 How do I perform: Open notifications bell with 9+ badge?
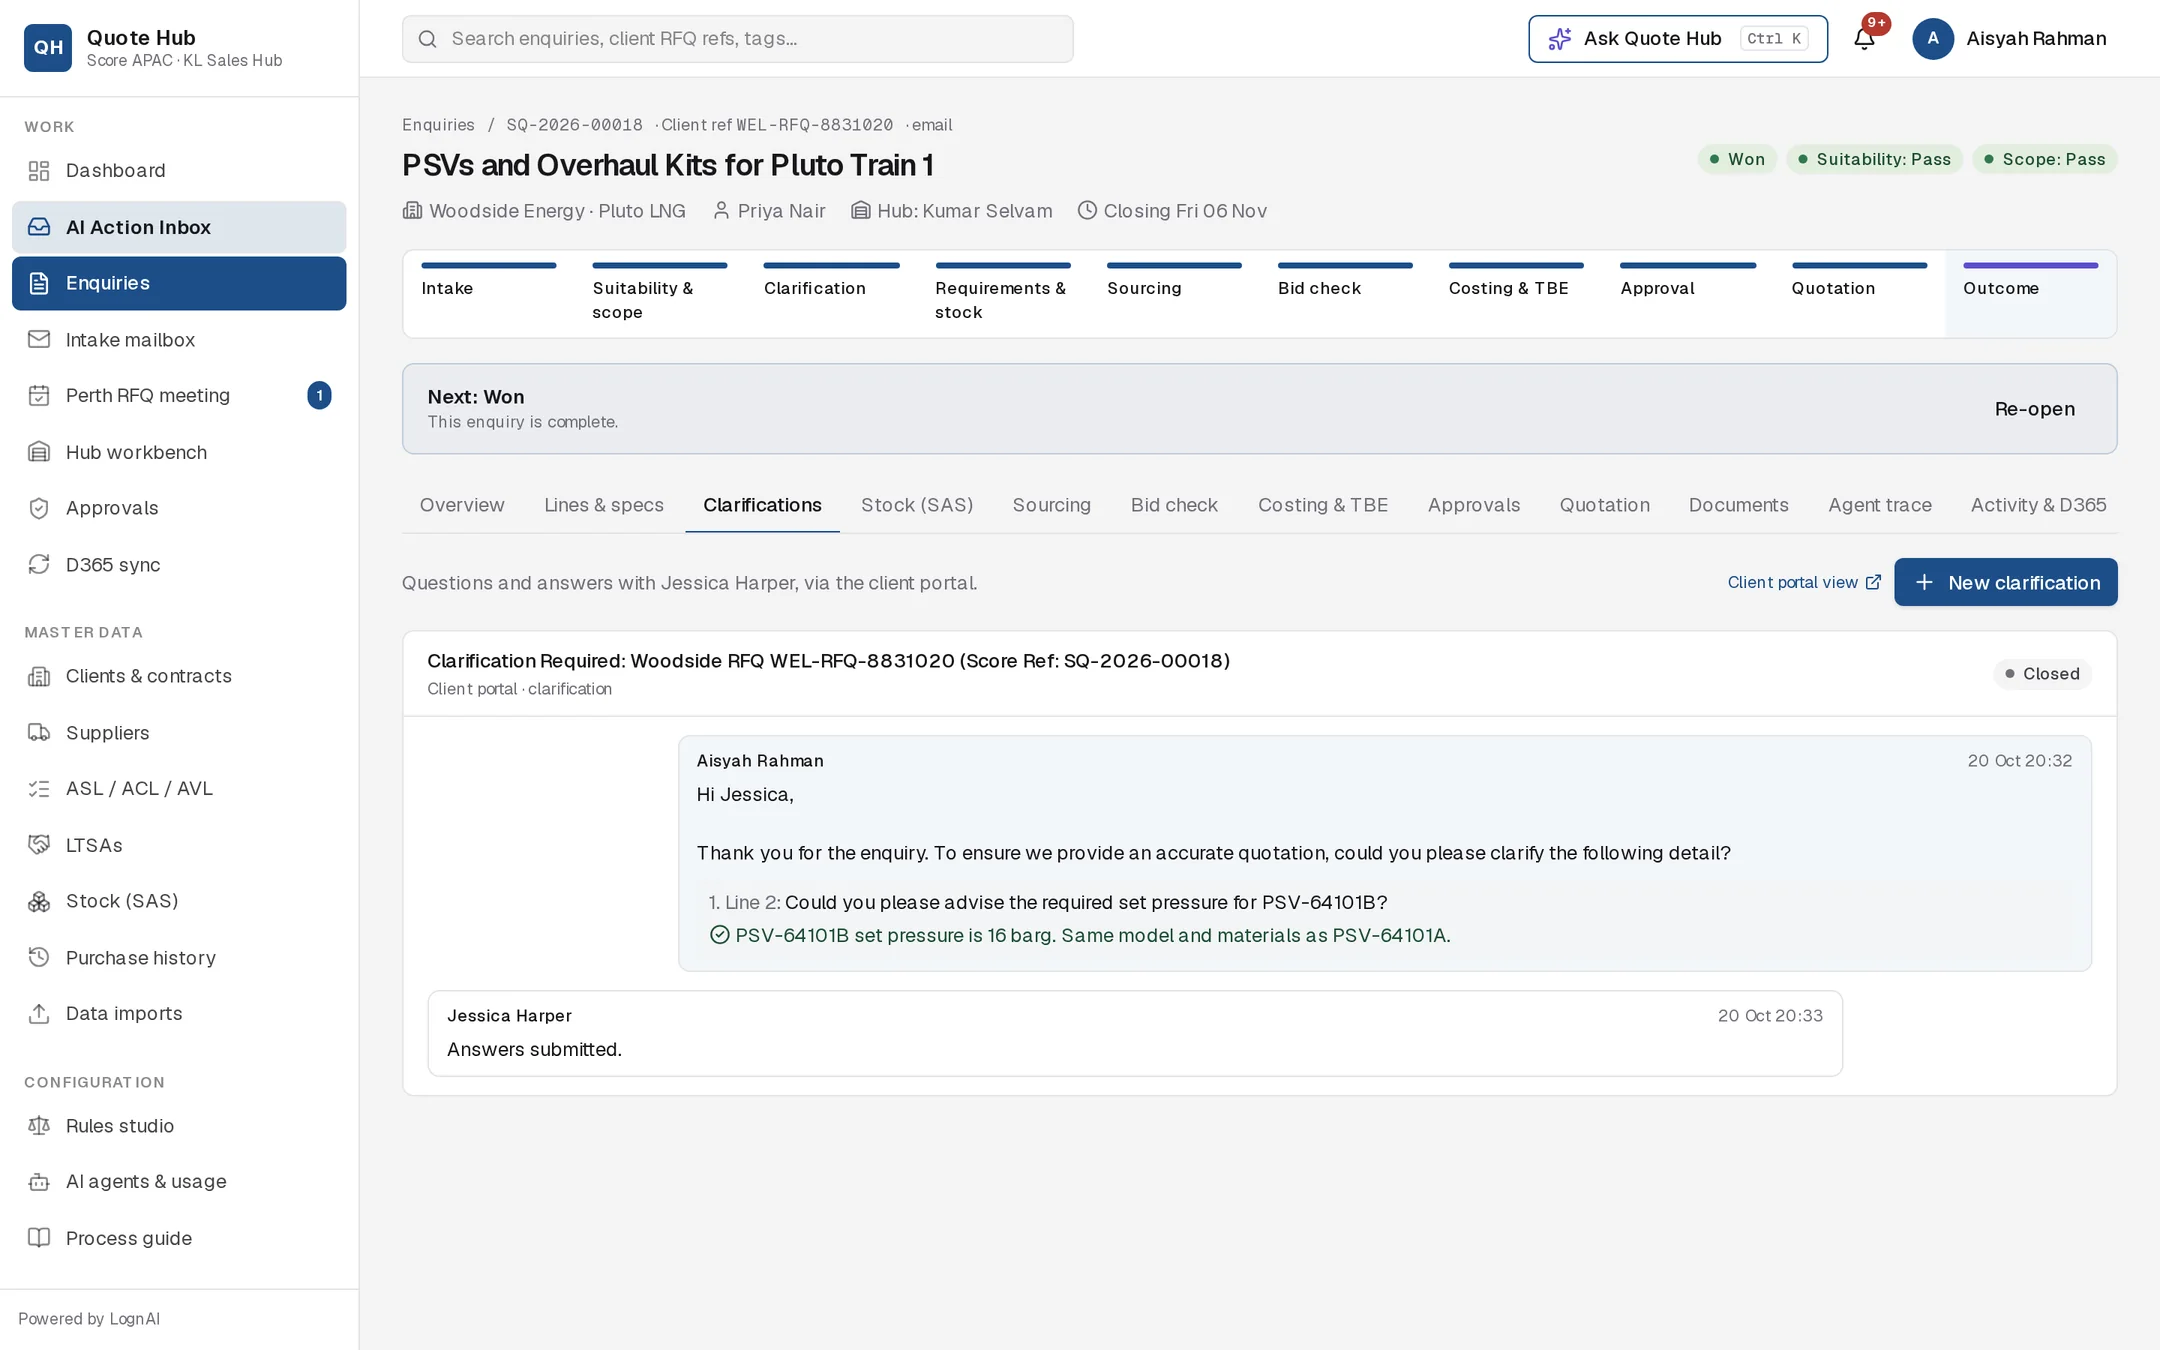[x=1865, y=38]
